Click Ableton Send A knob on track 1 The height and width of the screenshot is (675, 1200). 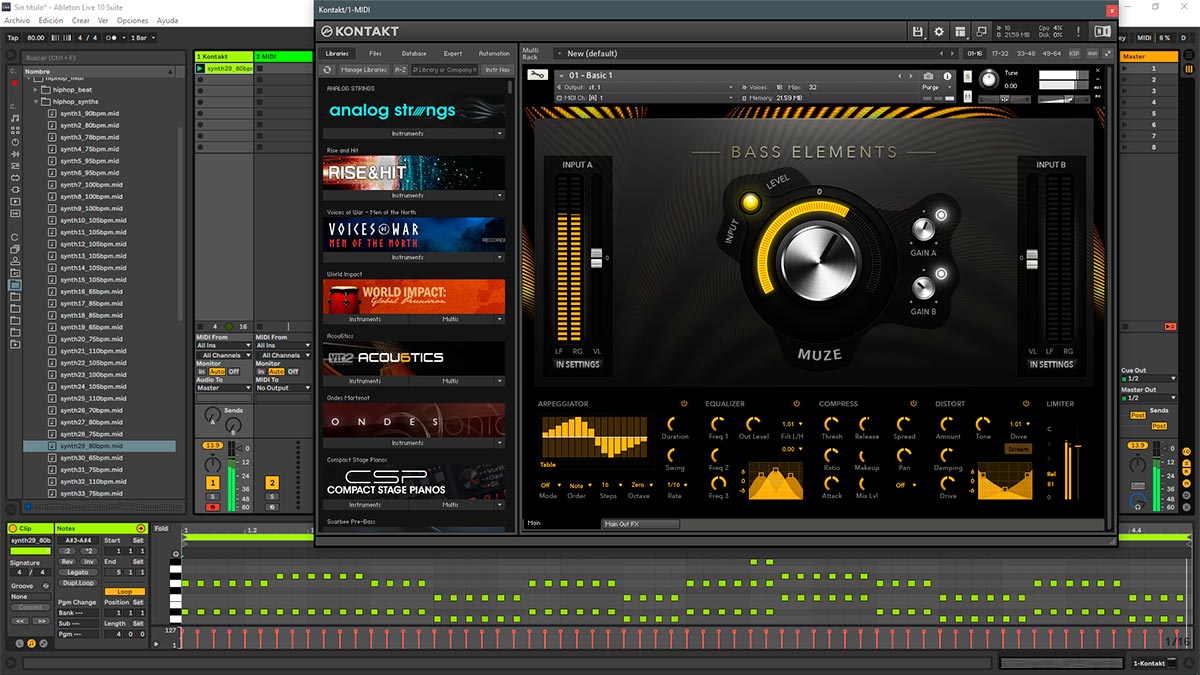coord(211,416)
